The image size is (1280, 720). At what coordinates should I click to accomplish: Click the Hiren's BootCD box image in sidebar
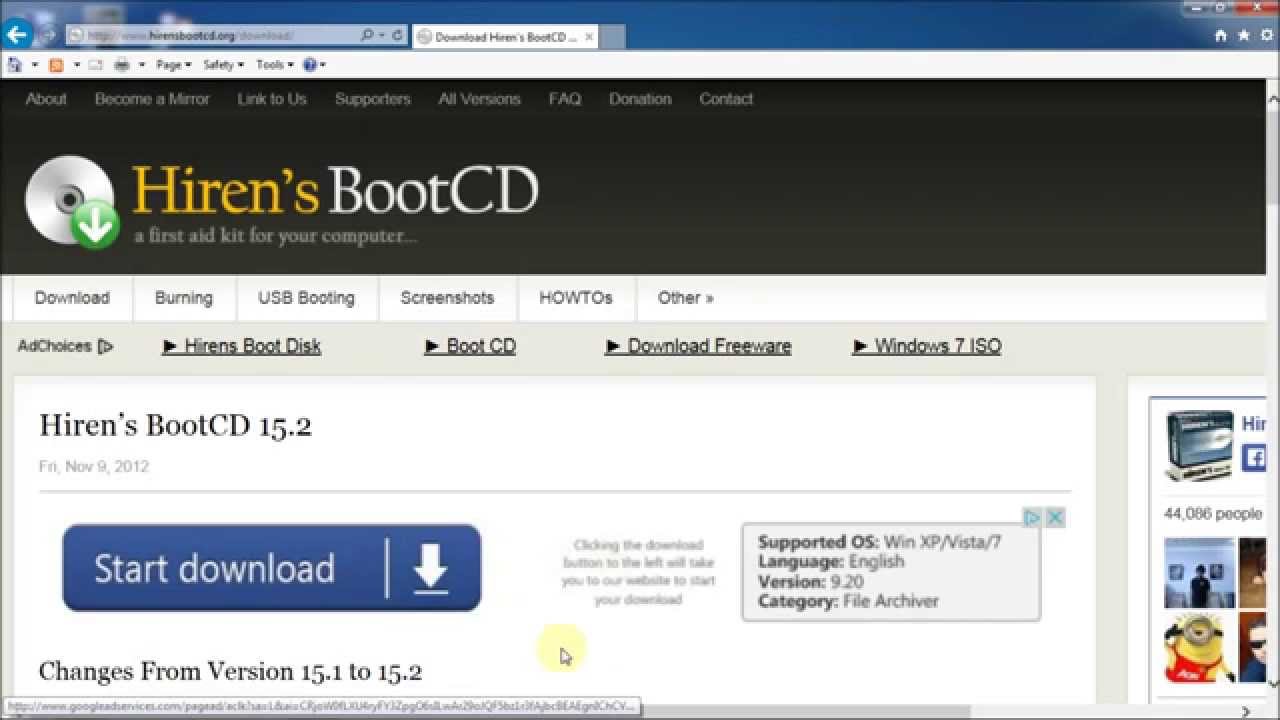(x=1199, y=446)
